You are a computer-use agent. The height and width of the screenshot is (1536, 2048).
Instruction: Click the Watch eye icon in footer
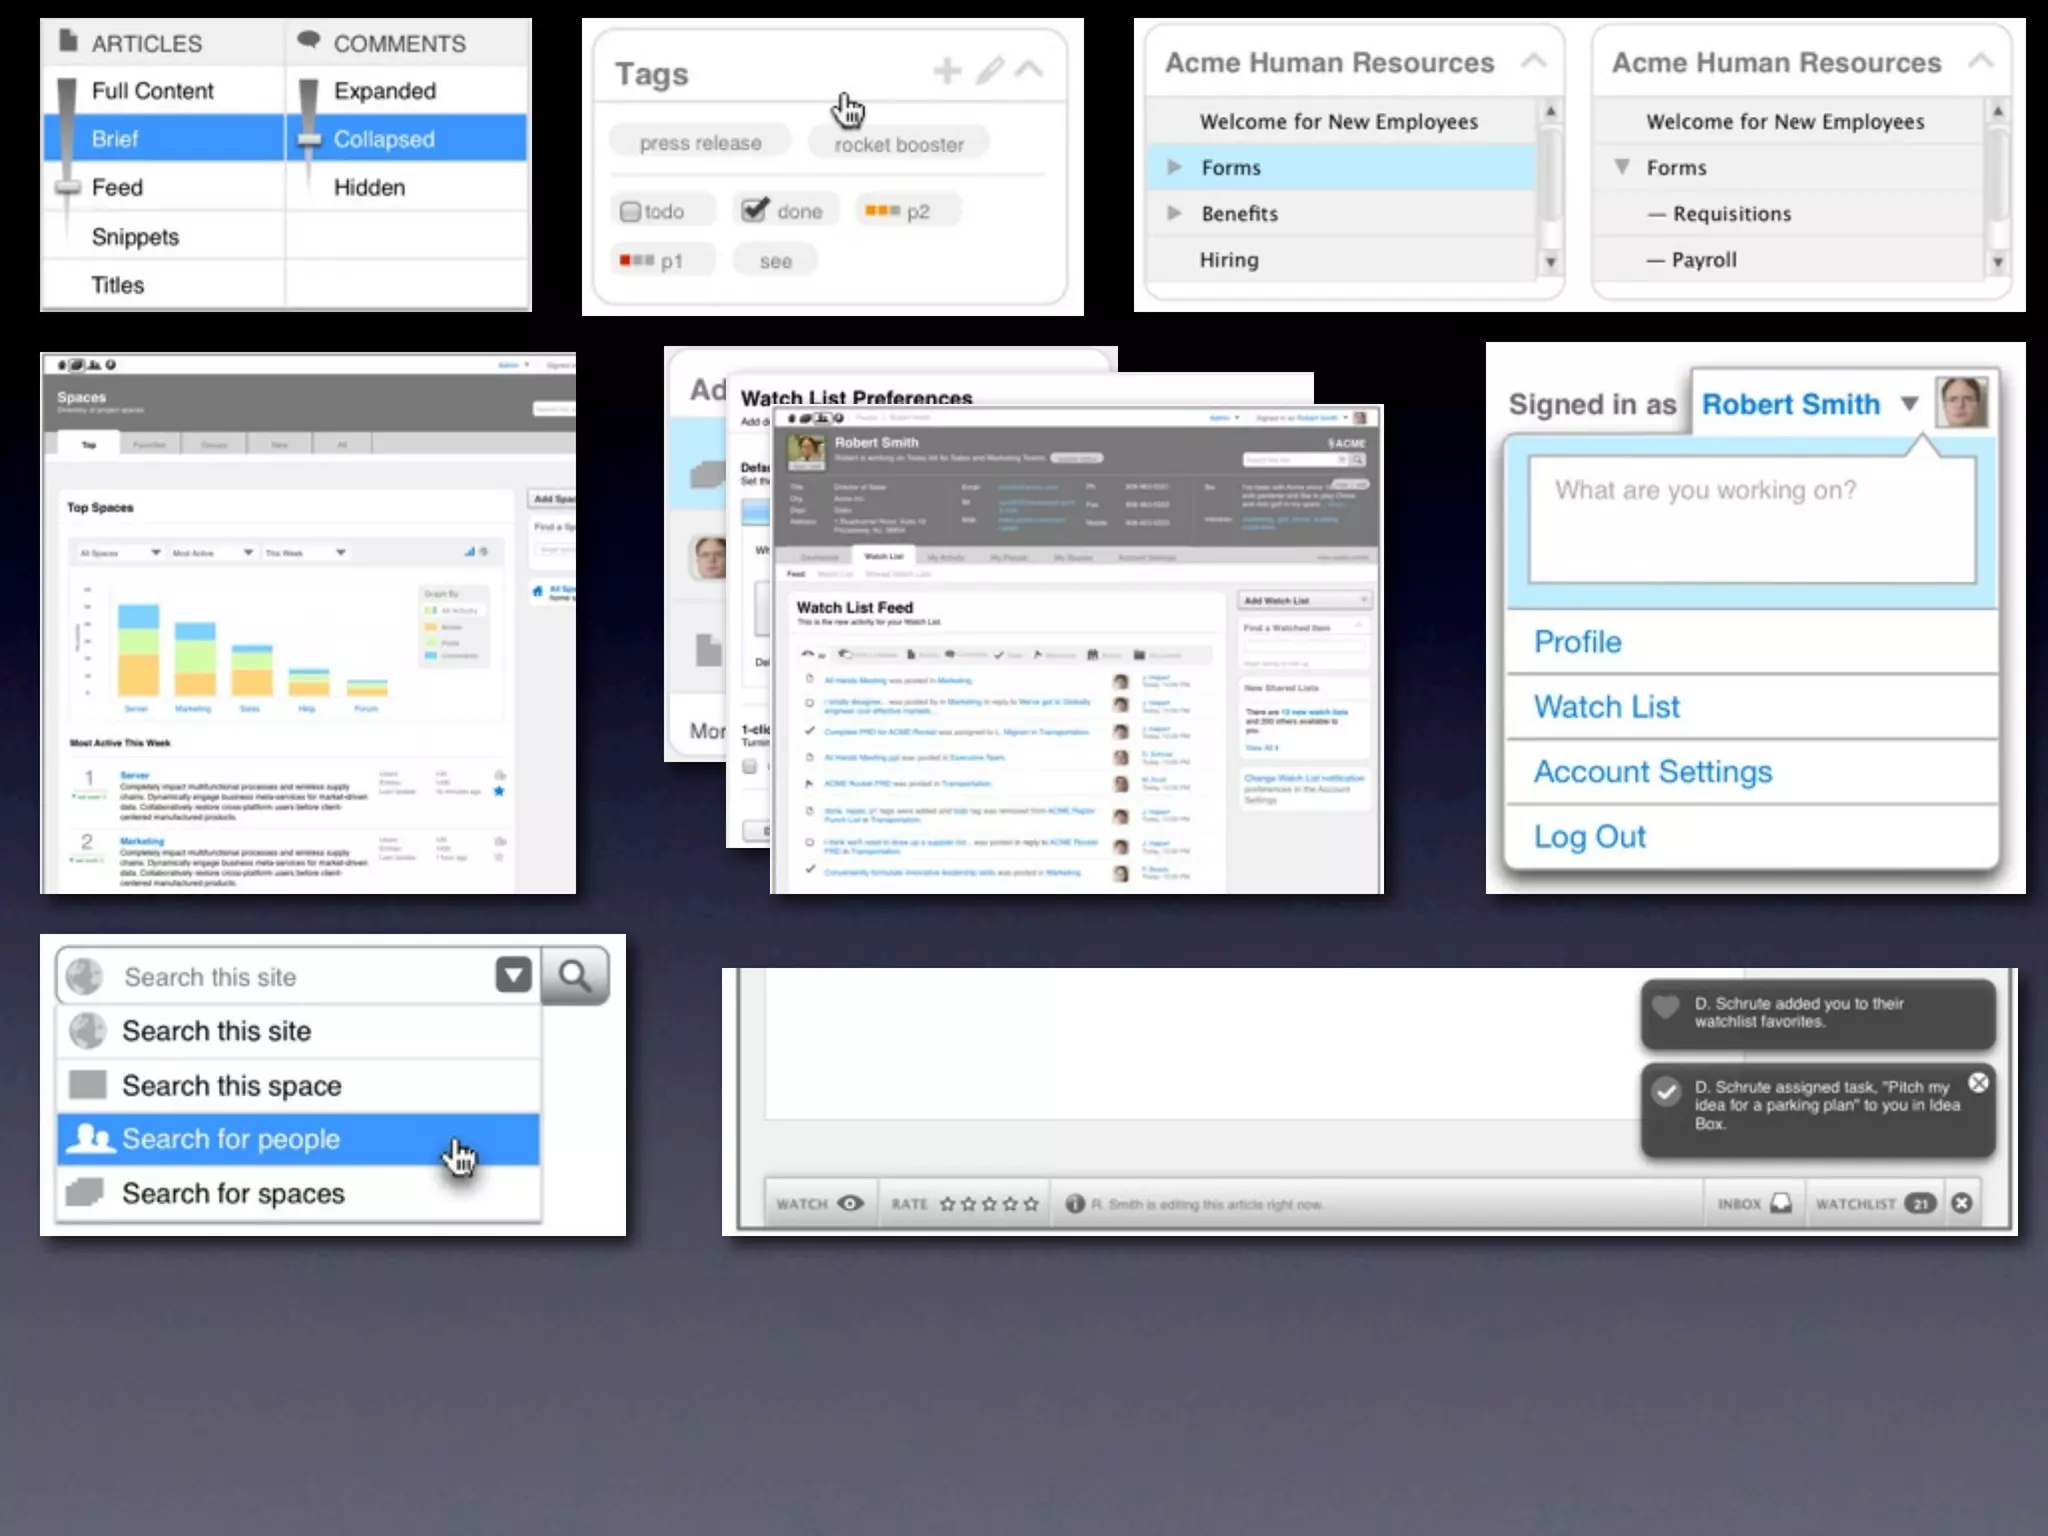click(850, 1203)
